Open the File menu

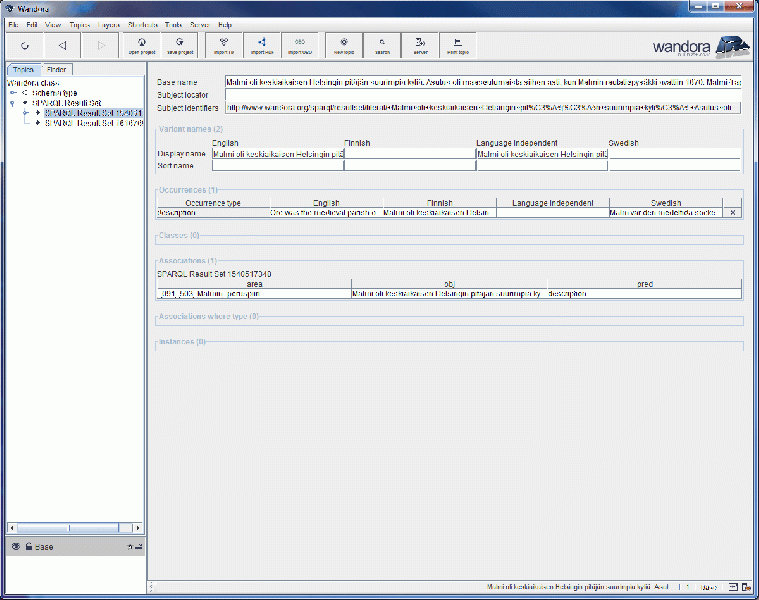pos(13,23)
